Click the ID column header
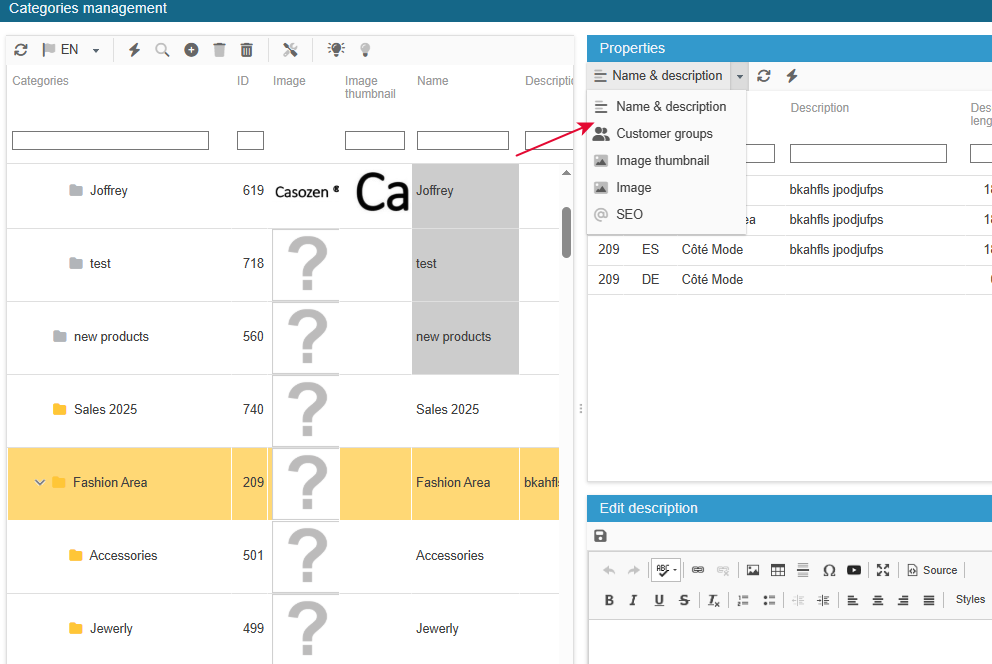The height and width of the screenshot is (664, 992). coord(243,81)
